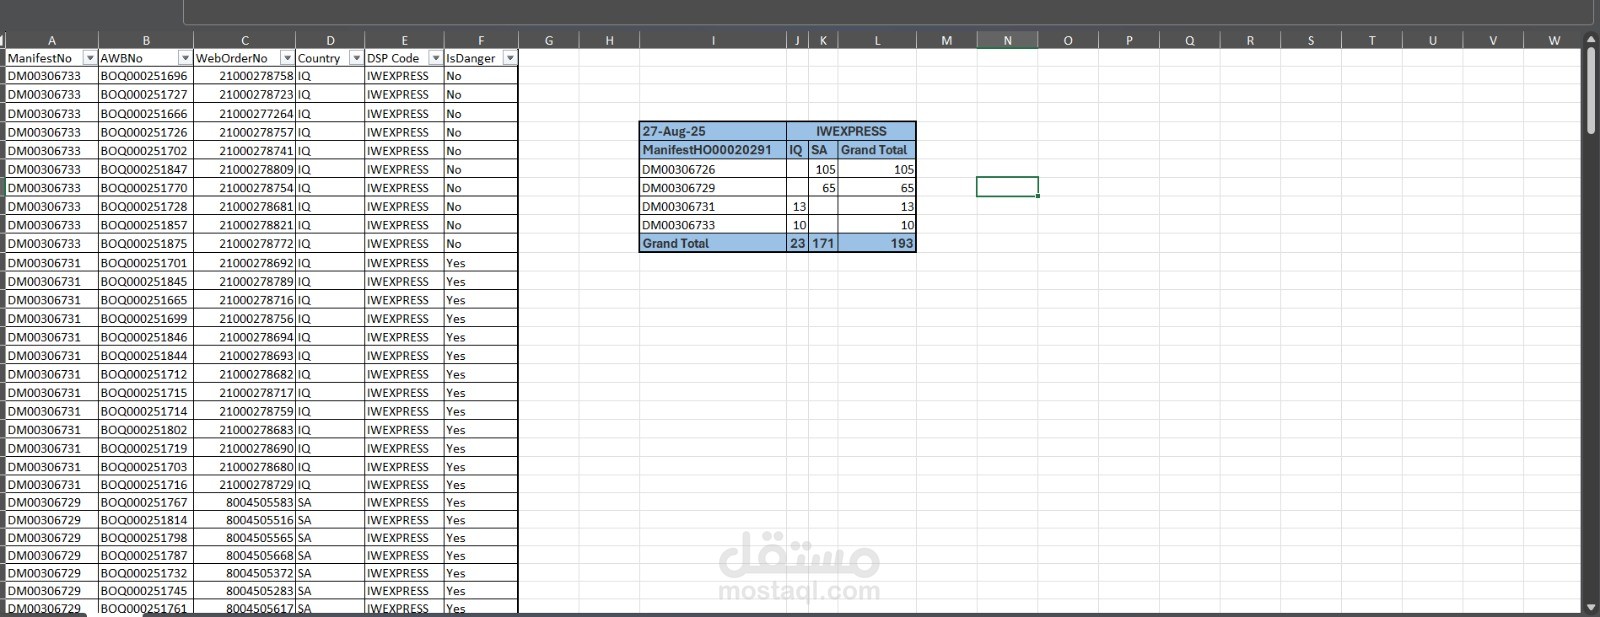Click the IWEXPRESS pivot table title cell

coord(851,131)
